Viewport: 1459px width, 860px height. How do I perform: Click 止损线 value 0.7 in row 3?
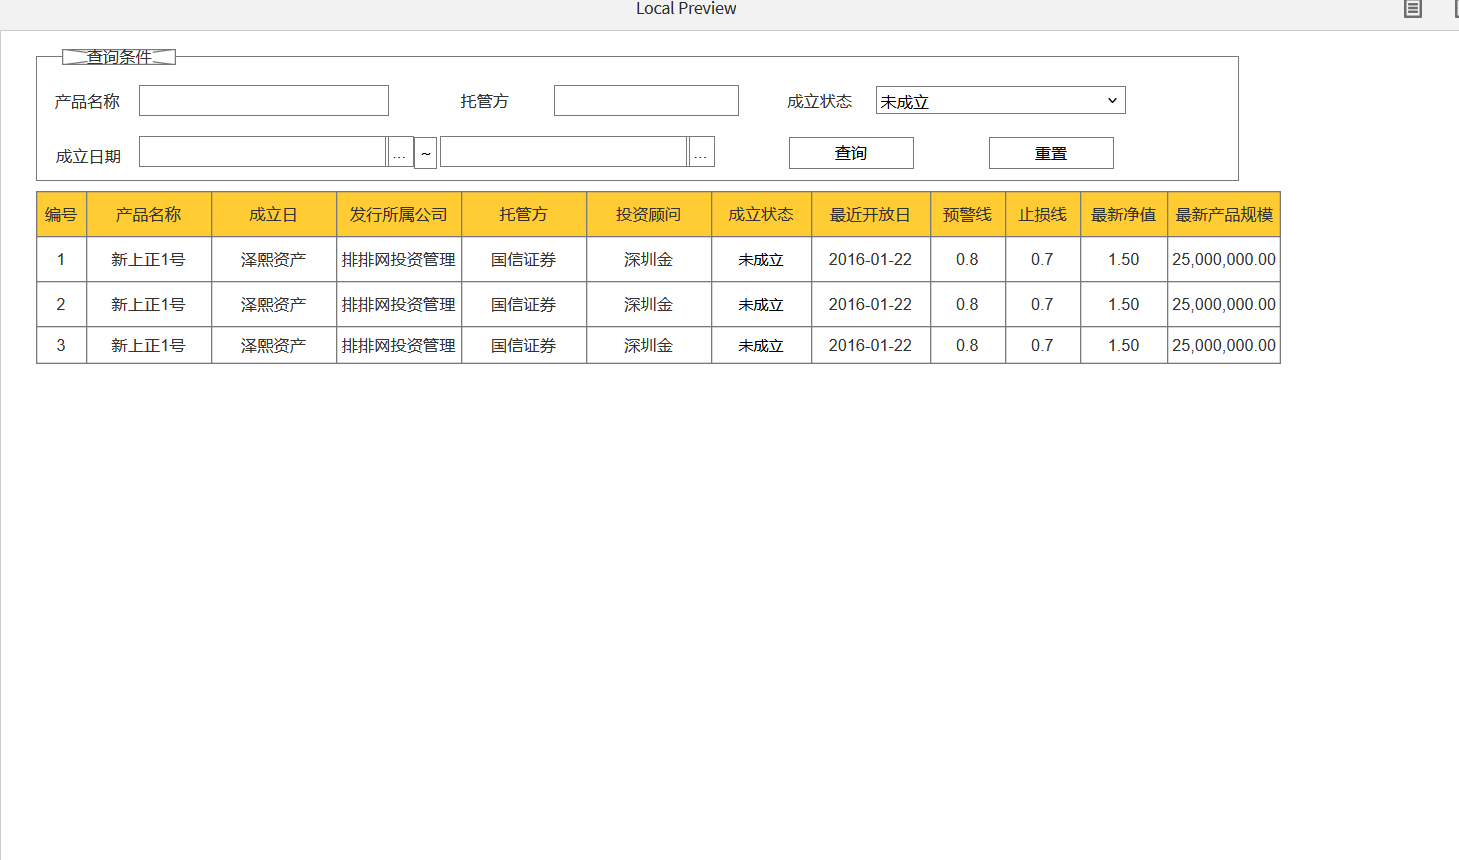[1043, 345]
